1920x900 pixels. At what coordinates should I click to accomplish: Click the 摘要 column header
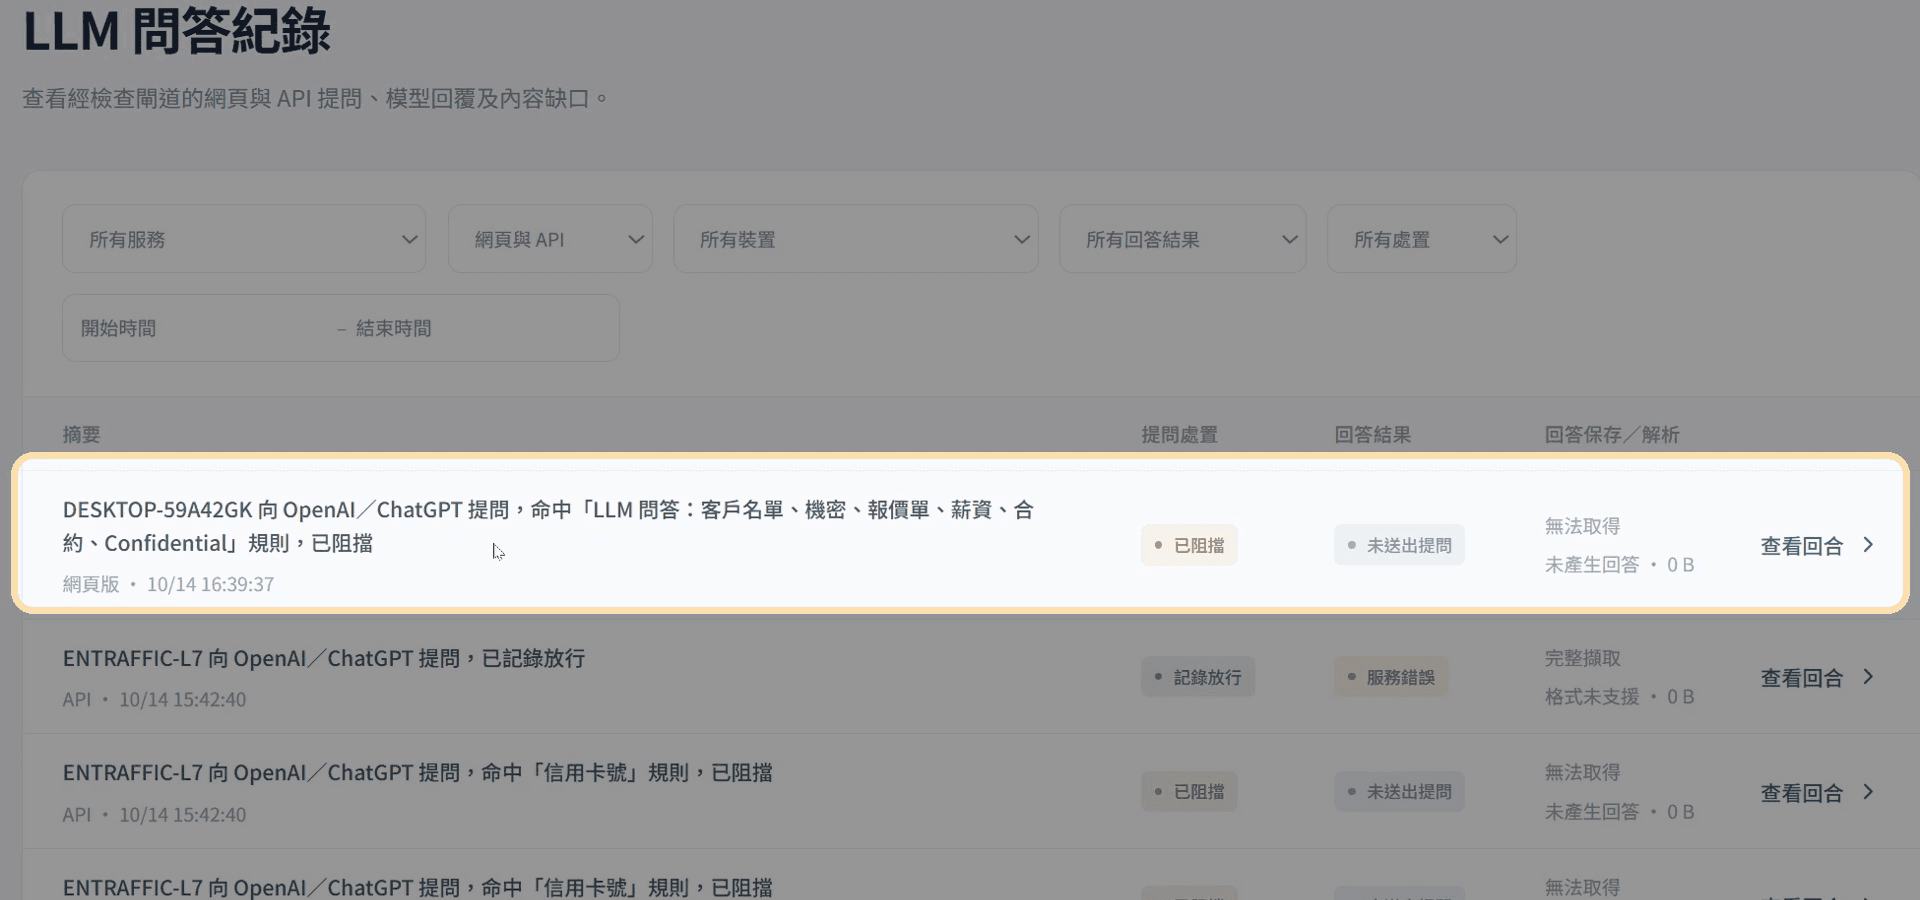click(x=81, y=434)
